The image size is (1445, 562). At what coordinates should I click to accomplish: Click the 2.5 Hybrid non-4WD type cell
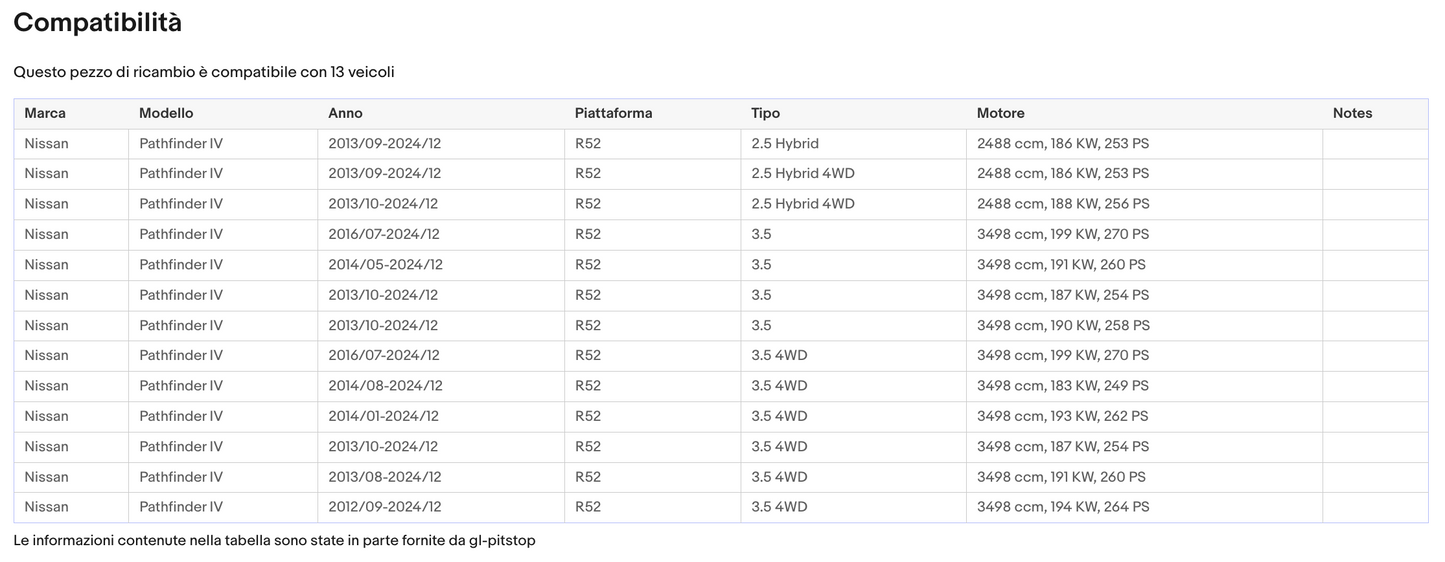click(785, 144)
